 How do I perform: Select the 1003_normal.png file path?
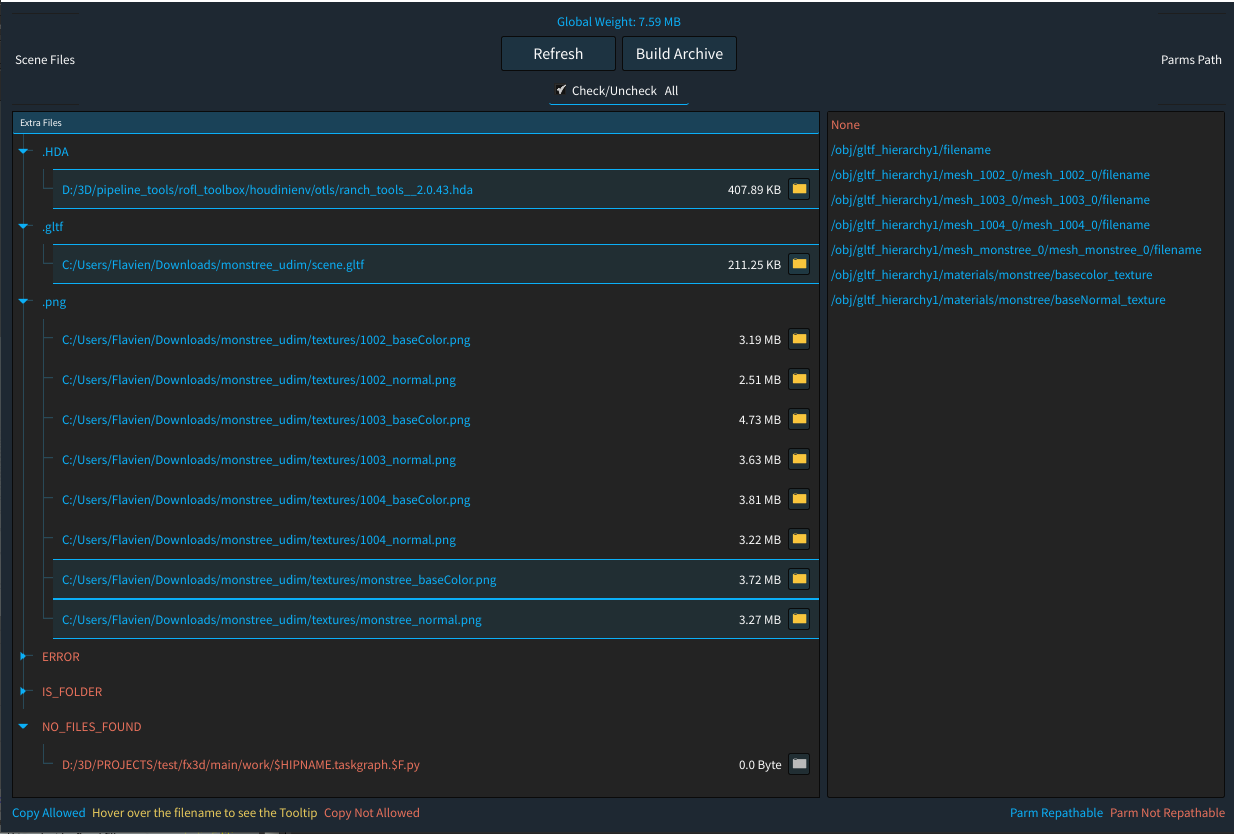pos(259,460)
